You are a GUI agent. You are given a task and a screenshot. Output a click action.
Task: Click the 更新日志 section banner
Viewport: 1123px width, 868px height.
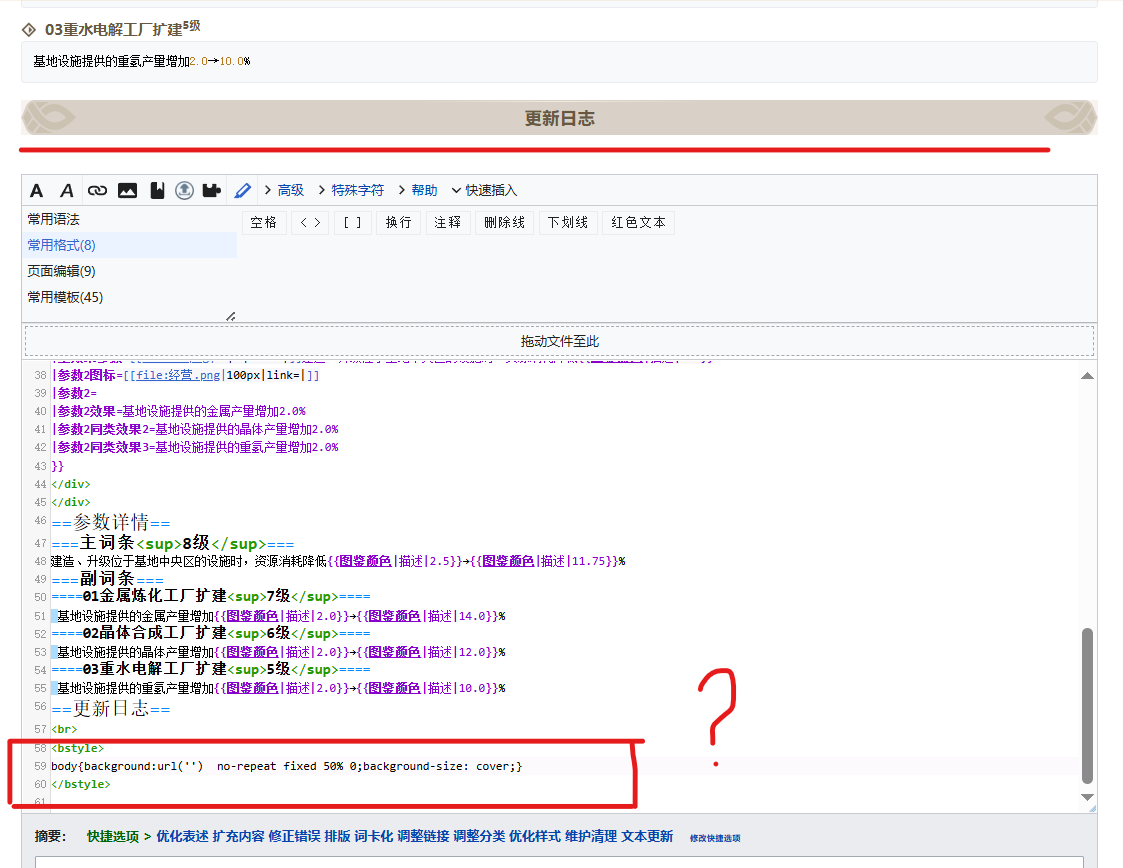coord(559,118)
